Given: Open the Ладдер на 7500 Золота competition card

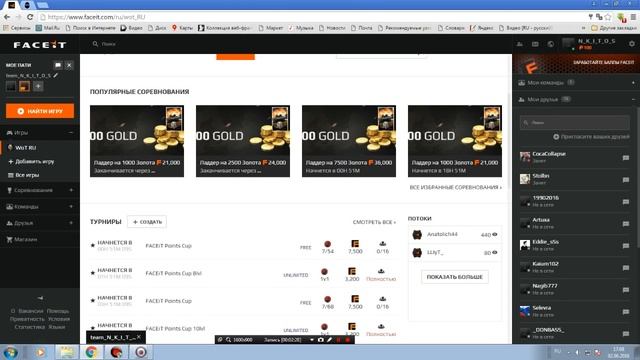Looking at the screenshot, I should 349,141.
